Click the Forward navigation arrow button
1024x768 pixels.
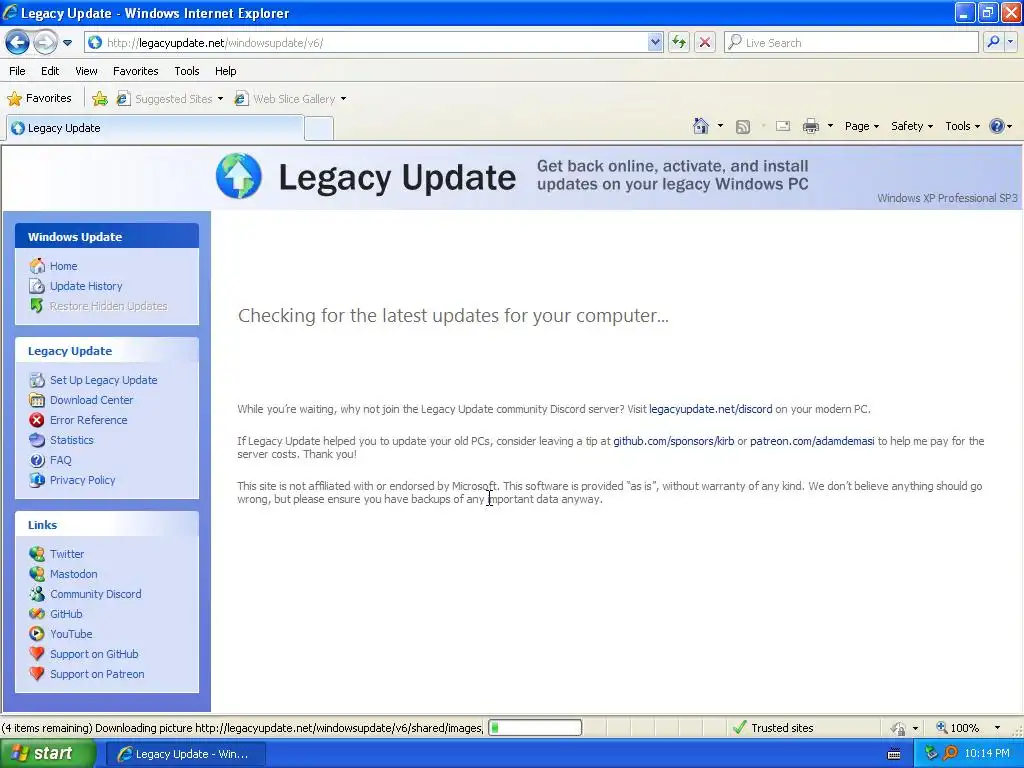(x=45, y=43)
